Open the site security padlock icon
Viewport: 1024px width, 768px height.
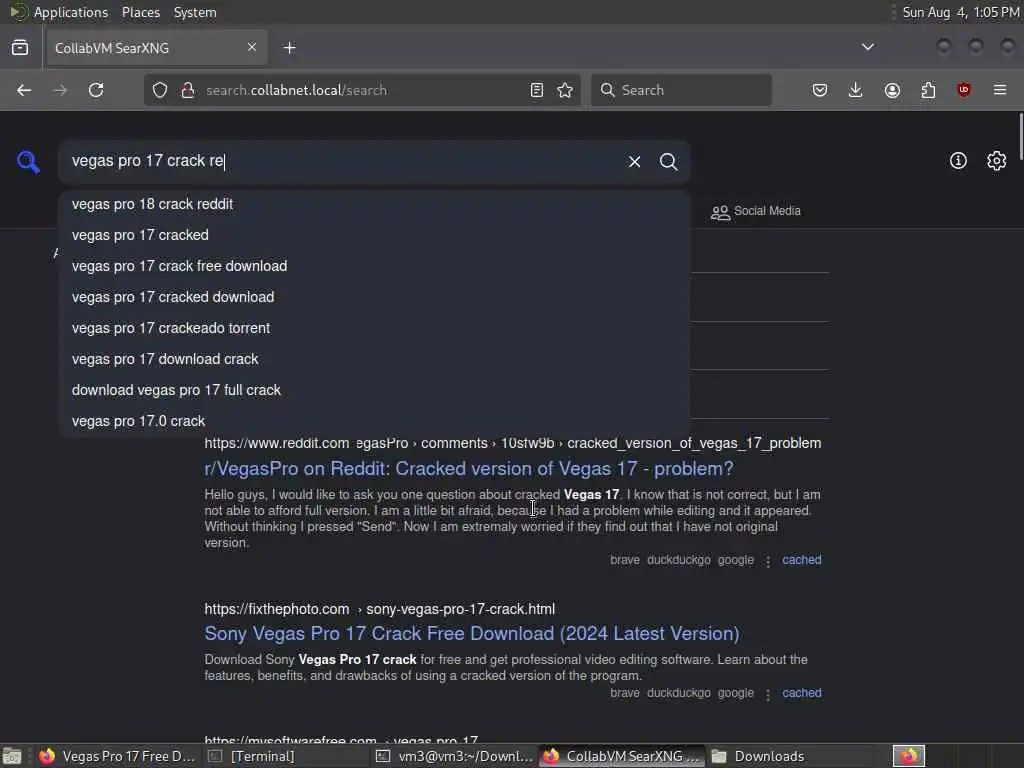(x=188, y=90)
